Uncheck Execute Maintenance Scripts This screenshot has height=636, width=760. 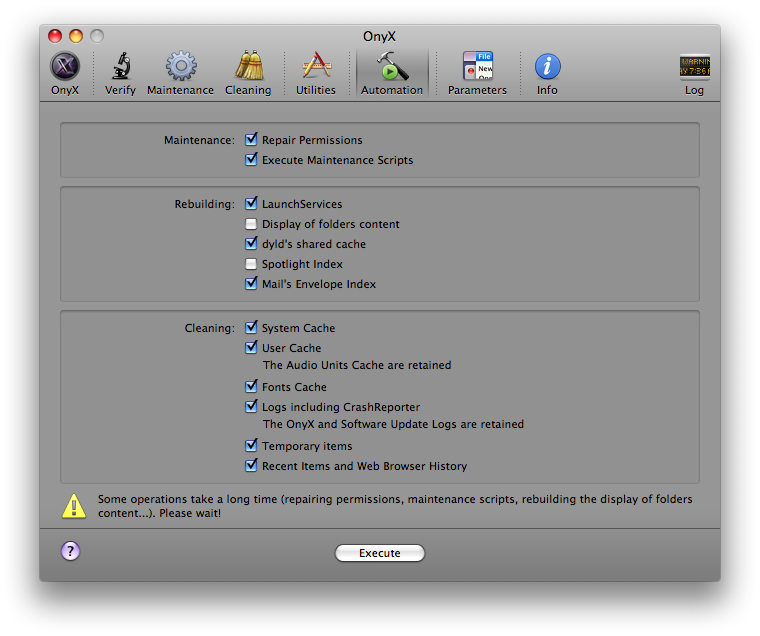point(251,159)
